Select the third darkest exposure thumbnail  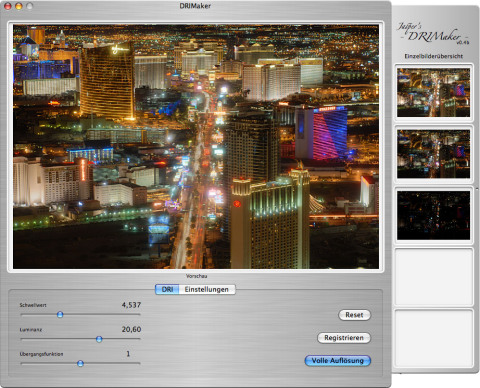(433, 215)
